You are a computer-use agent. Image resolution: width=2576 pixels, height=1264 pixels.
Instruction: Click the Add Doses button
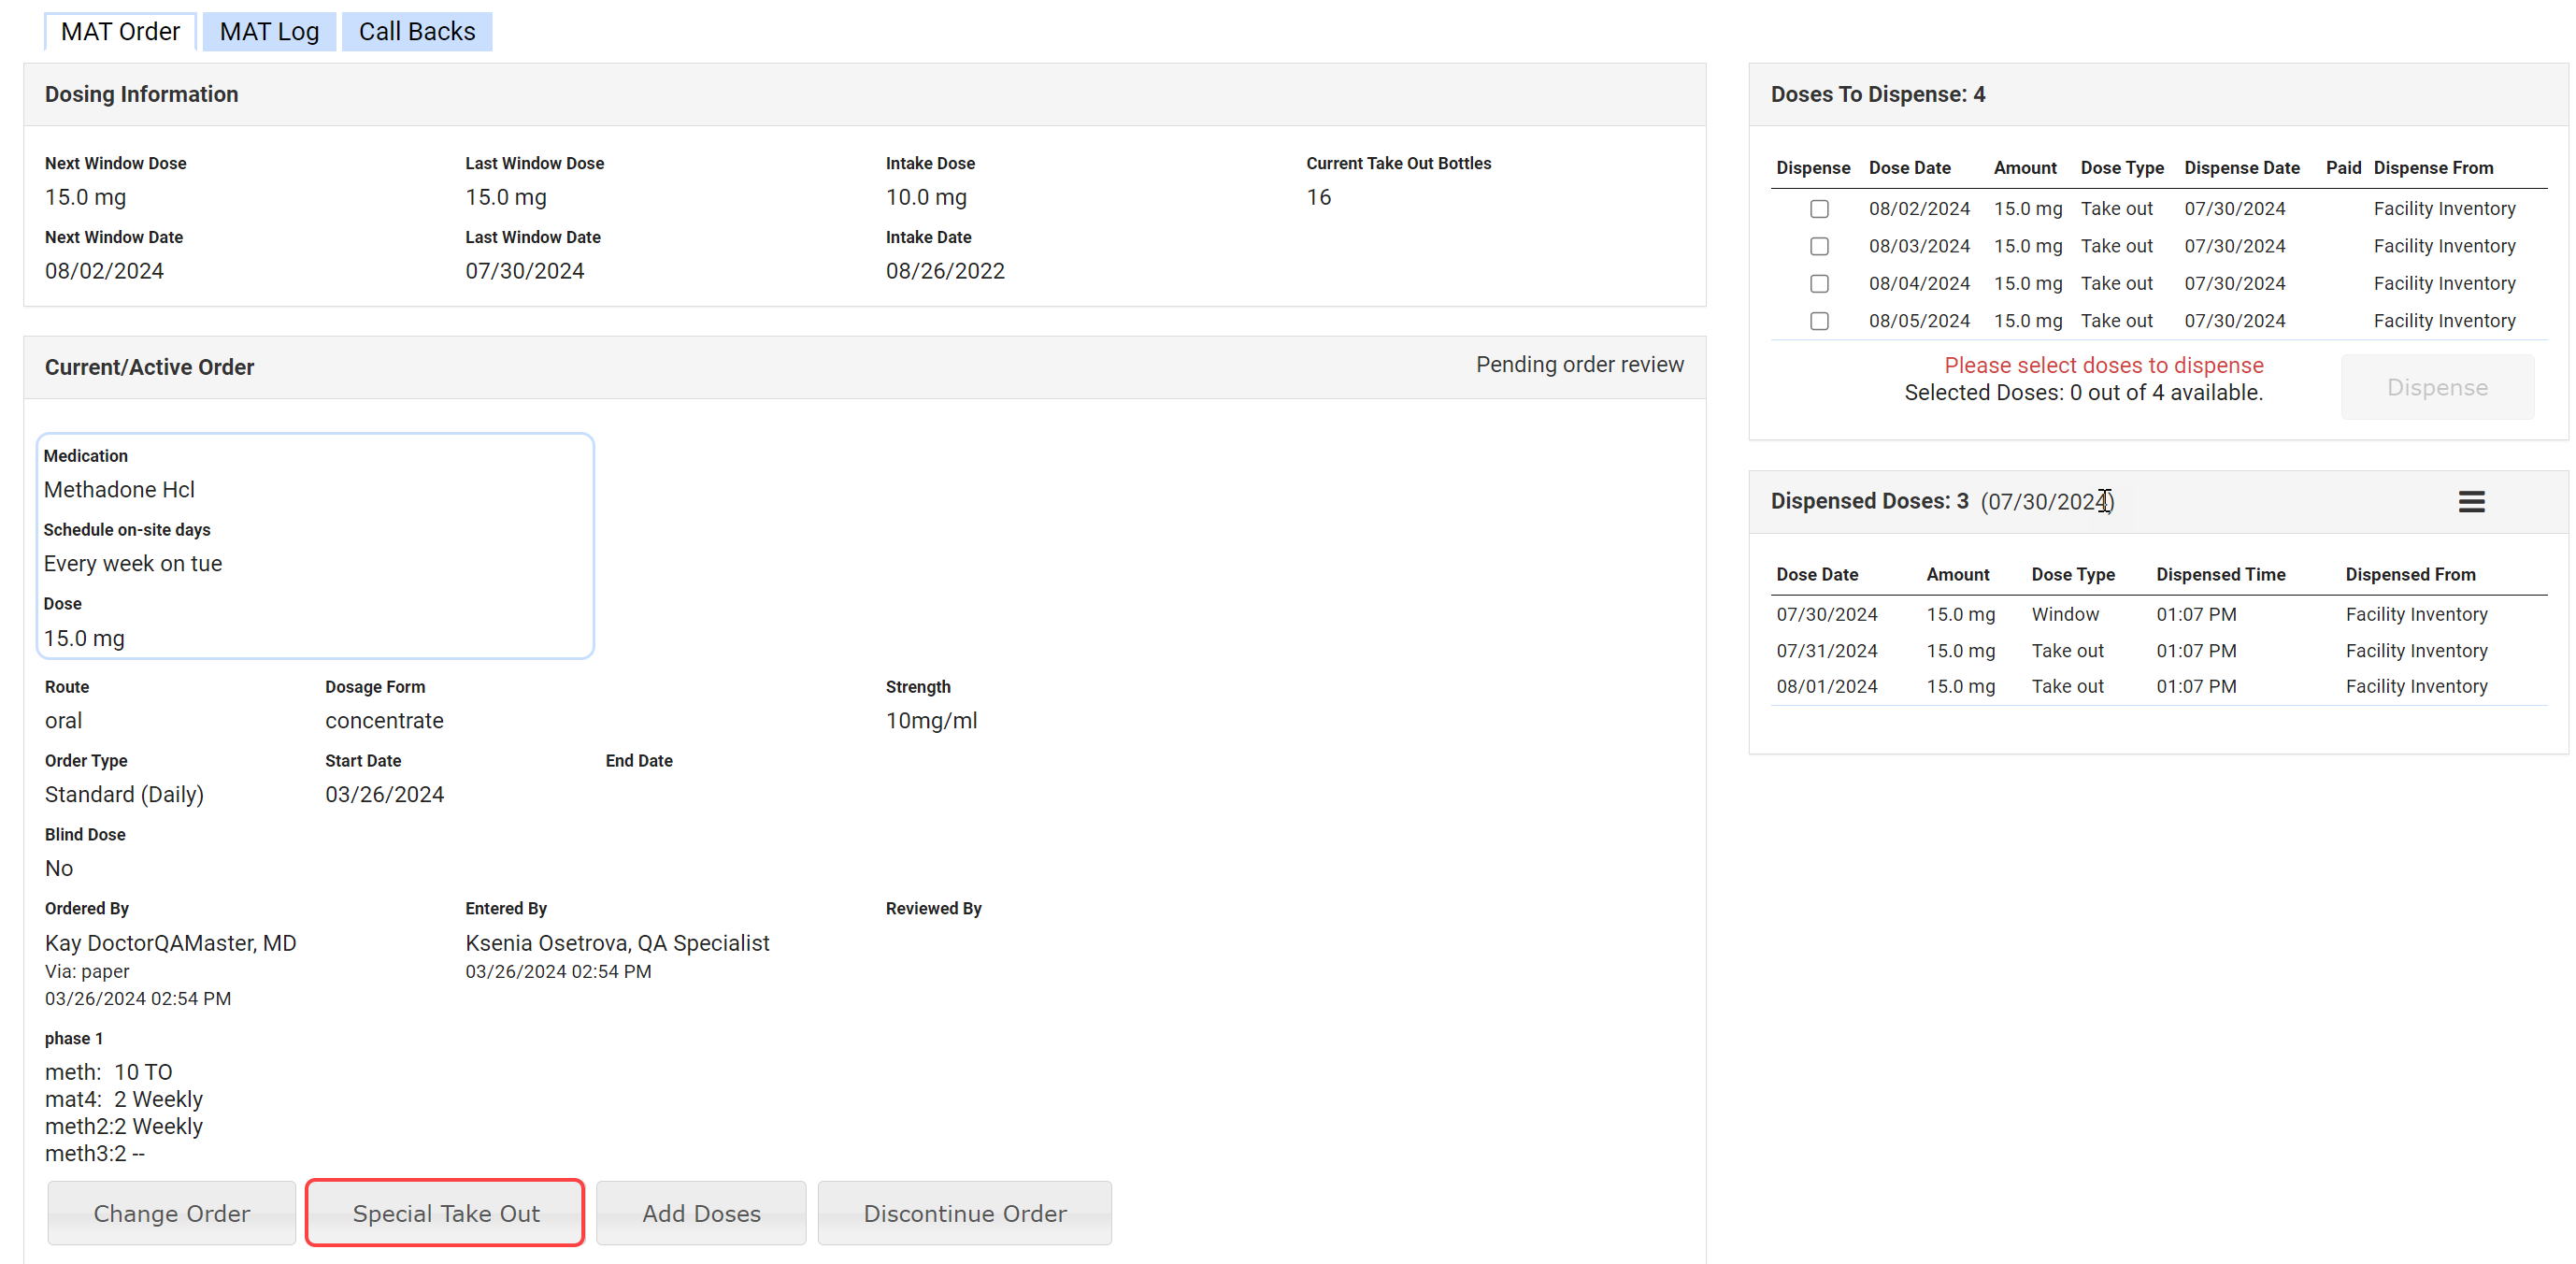(701, 1213)
